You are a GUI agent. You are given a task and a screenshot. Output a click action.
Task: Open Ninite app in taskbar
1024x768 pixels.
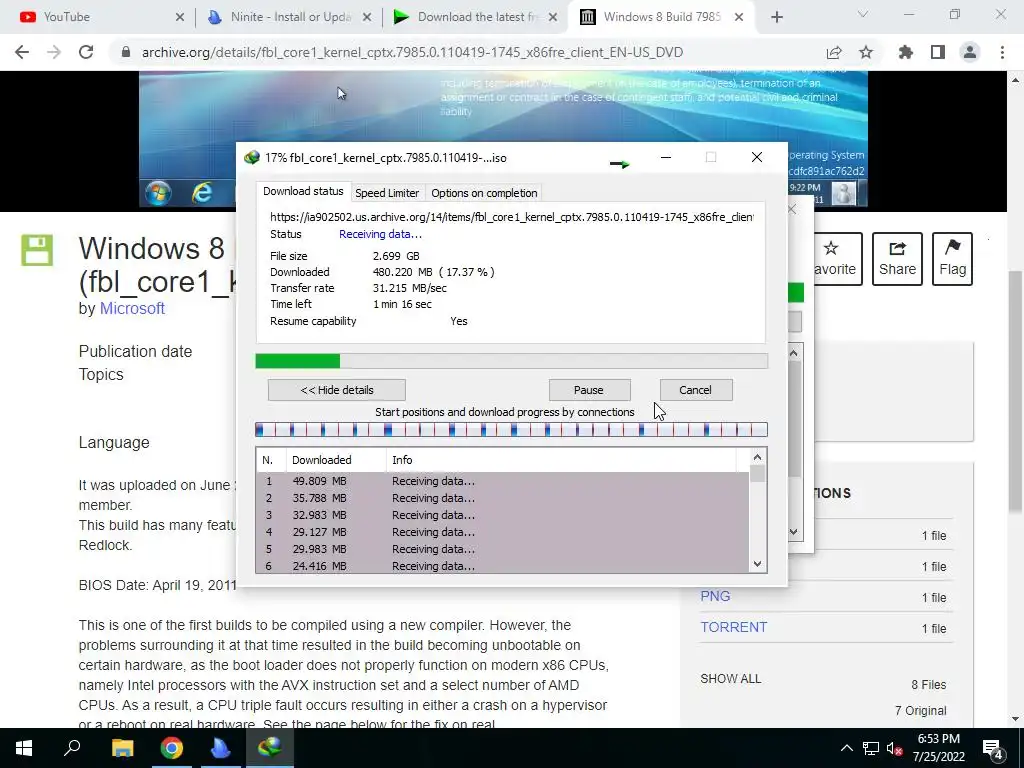[221, 748]
